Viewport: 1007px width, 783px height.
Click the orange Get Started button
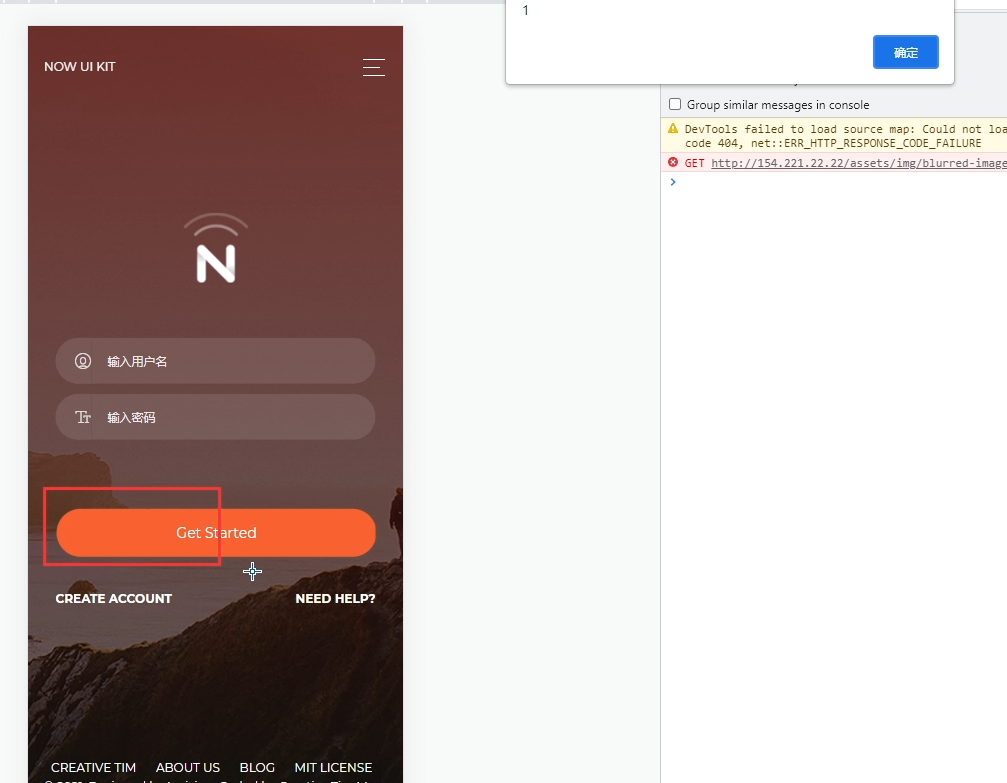(216, 532)
